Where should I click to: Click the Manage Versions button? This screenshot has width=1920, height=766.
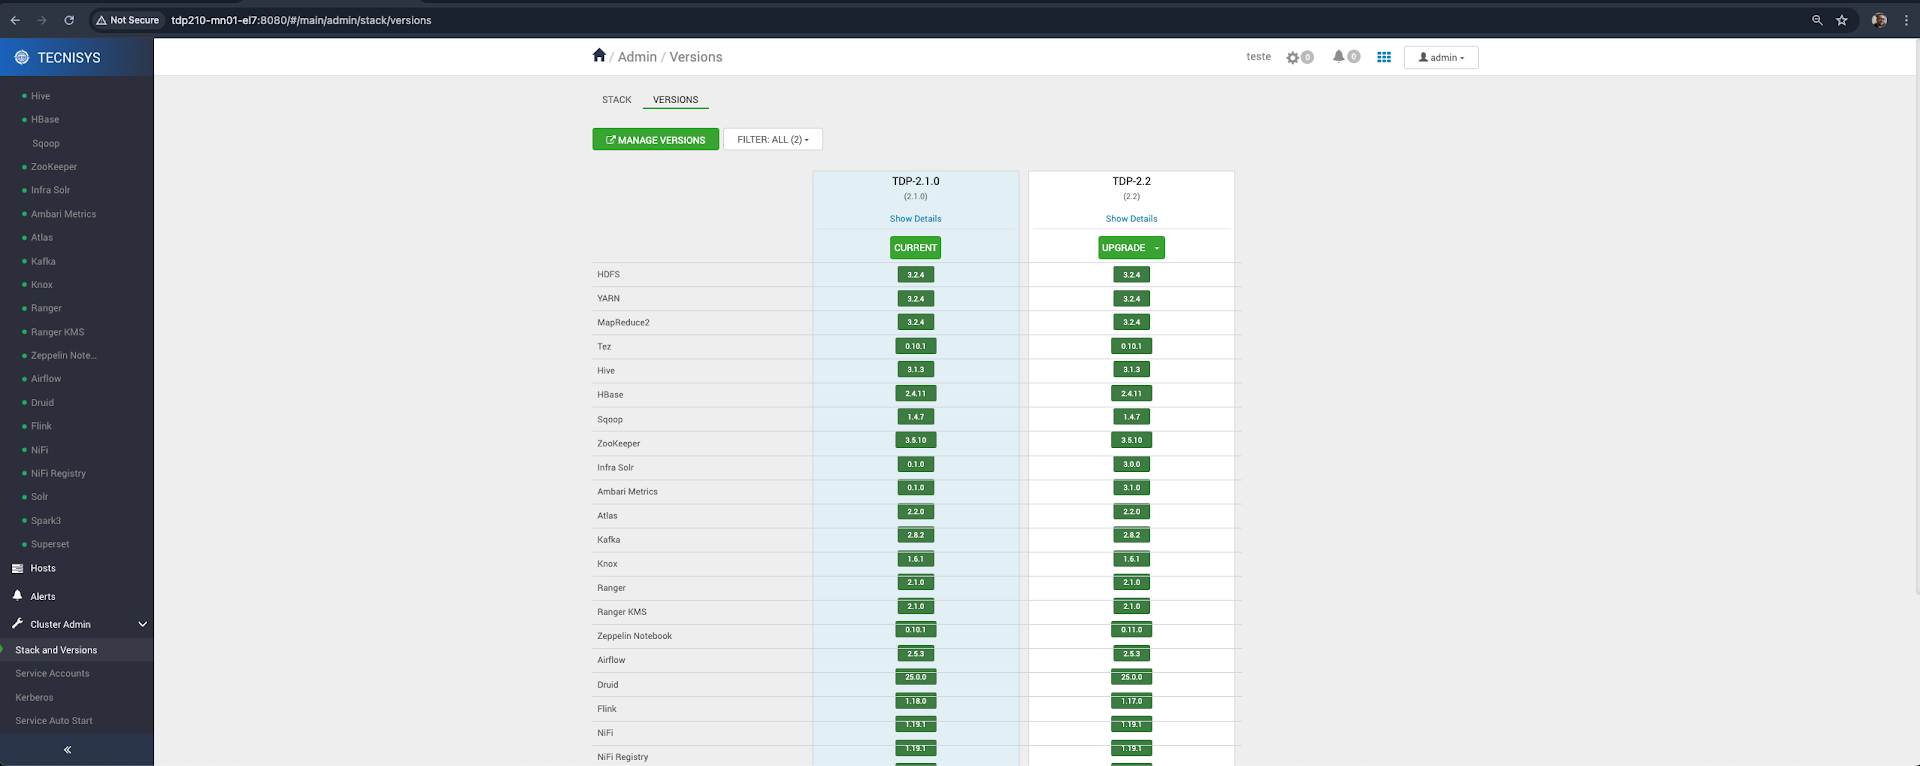pyautogui.click(x=655, y=140)
